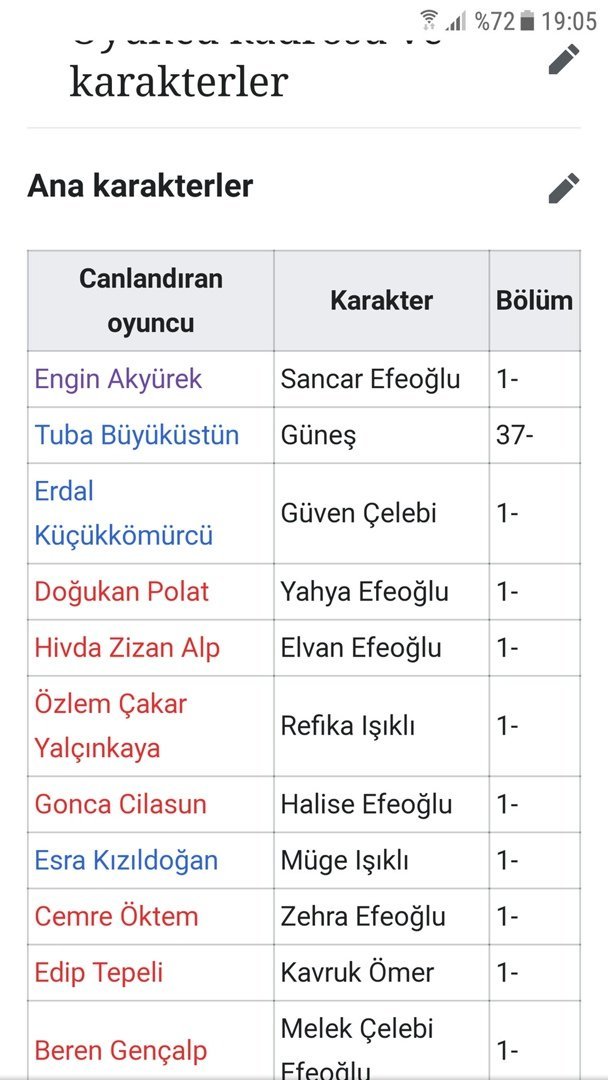Open Doğukan Polat actor page
608x1080 pixels.
(x=122, y=591)
